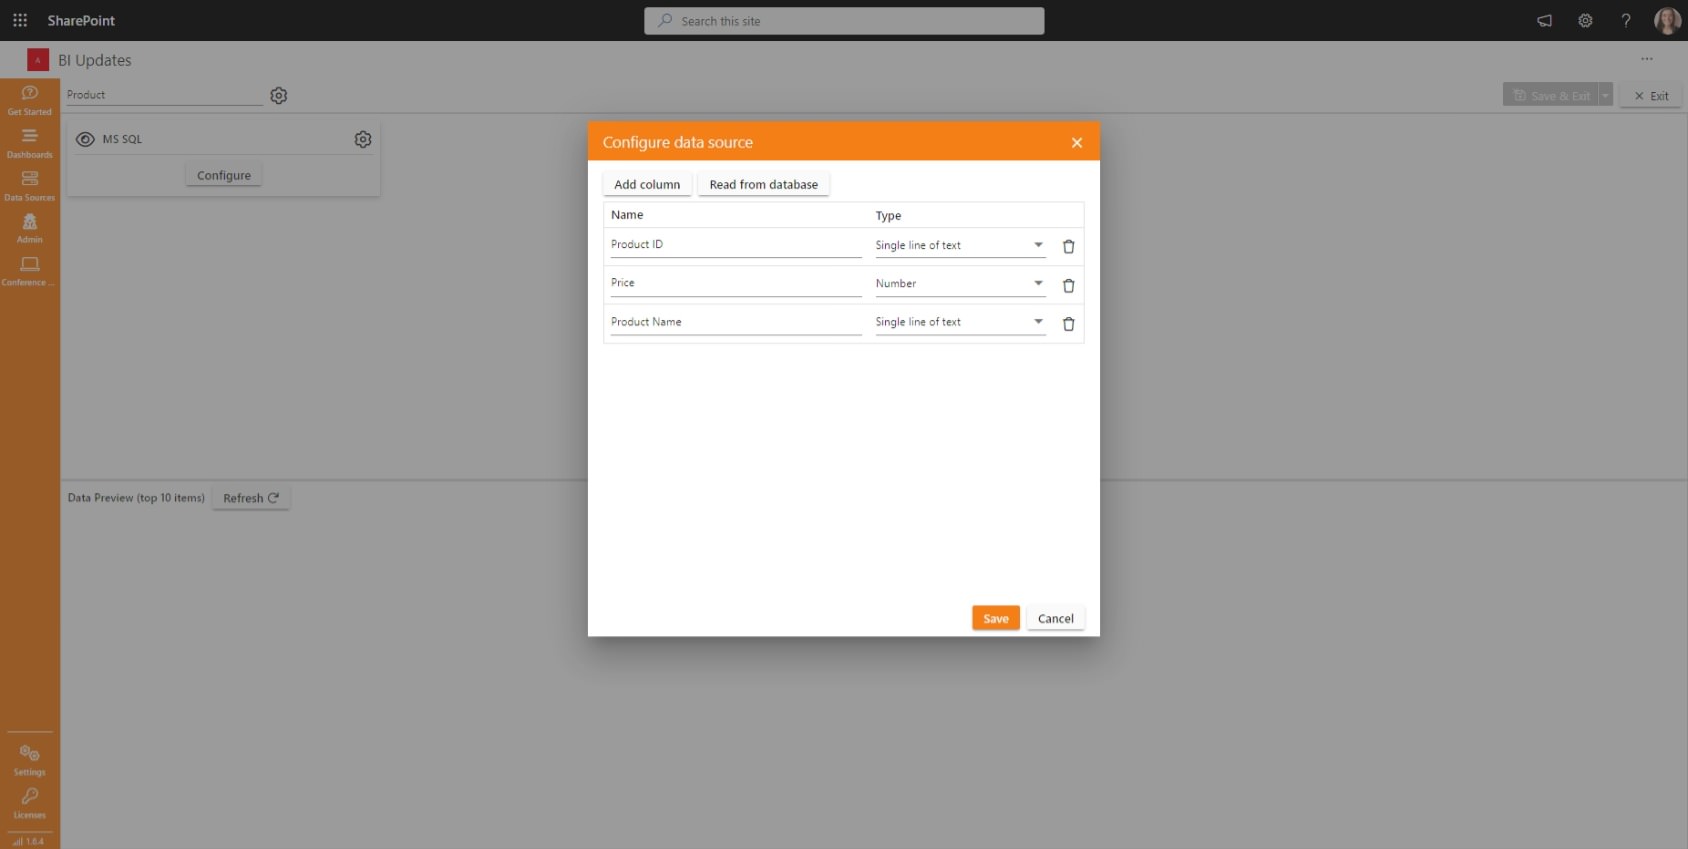The height and width of the screenshot is (849, 1688).
Task: Toggle MS SQL visibility eye icon
Action: [x=86, y=139]
